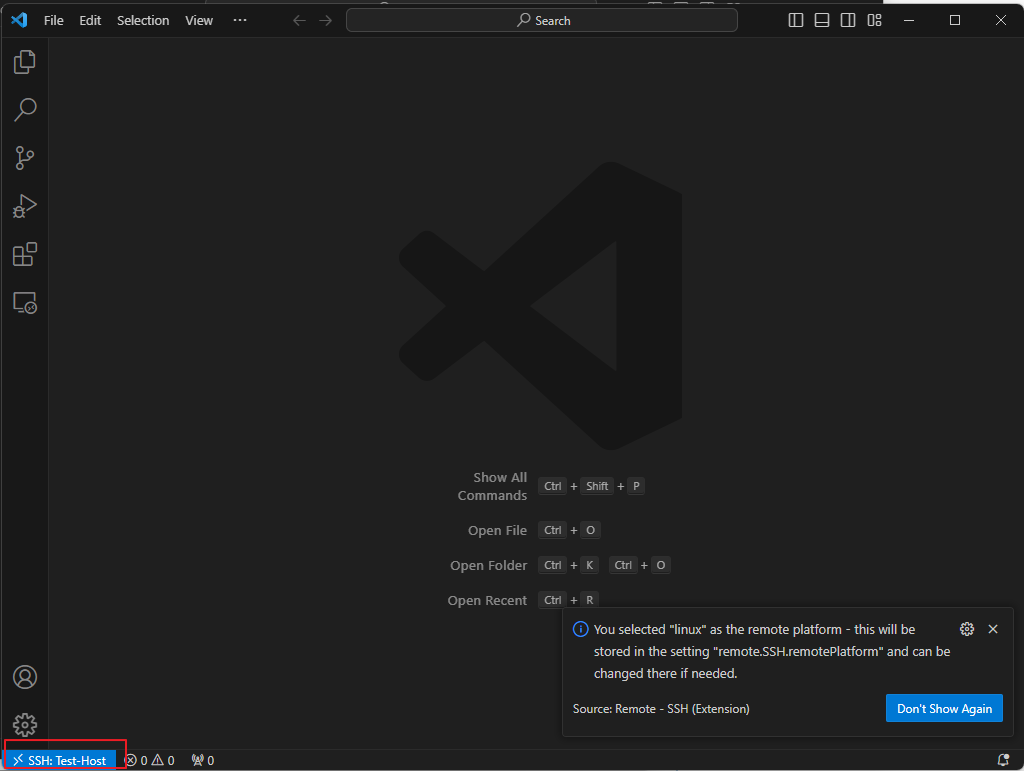Open the Extensions view
The image size is (1024, 771).
[25, 255]
